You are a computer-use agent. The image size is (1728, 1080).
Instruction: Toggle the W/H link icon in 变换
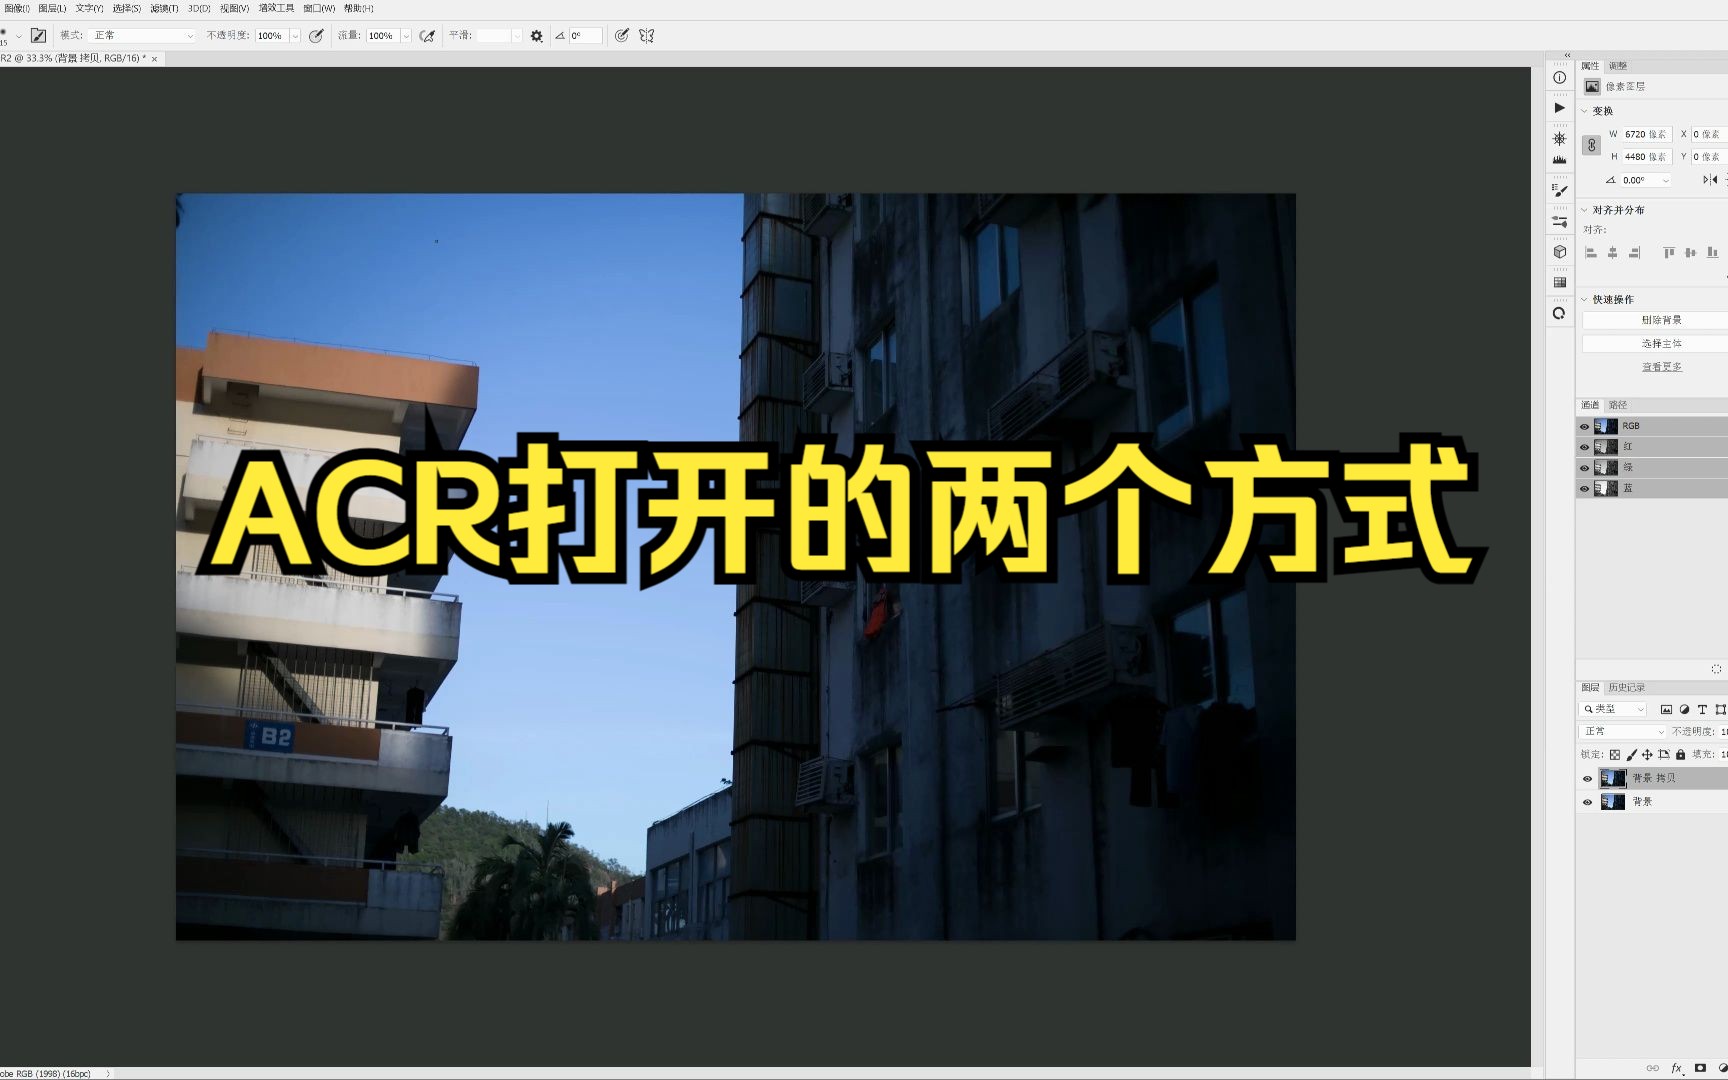pos(1591,144)
